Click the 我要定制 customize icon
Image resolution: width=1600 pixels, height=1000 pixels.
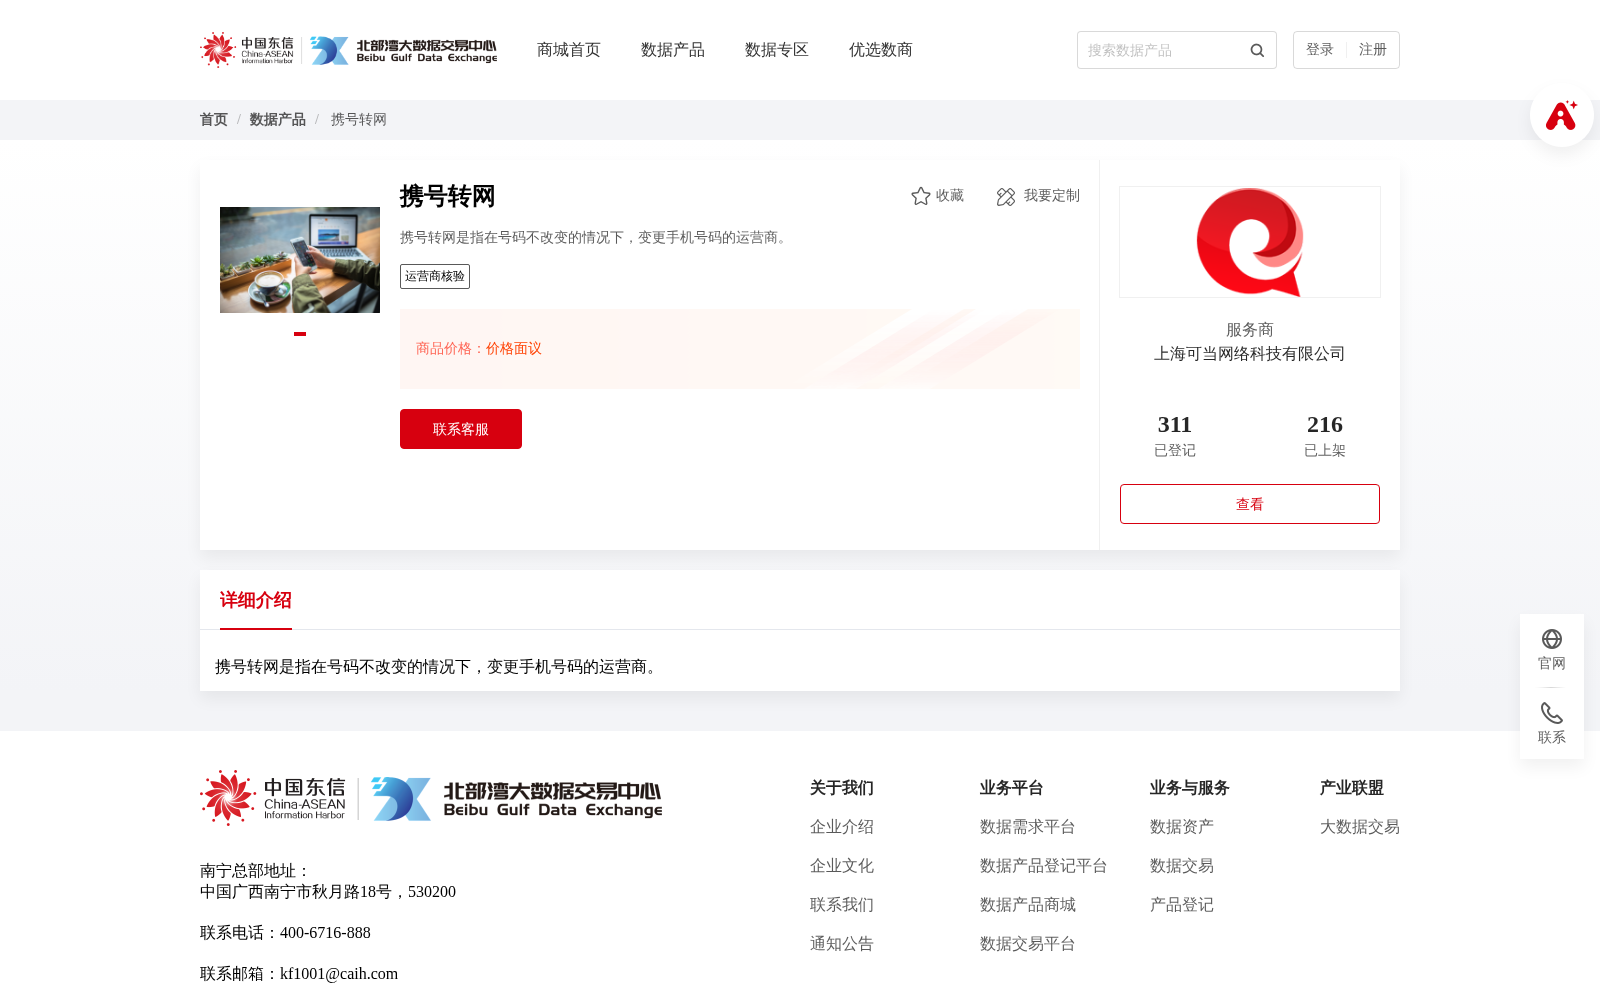click(x=1006, y=196)
